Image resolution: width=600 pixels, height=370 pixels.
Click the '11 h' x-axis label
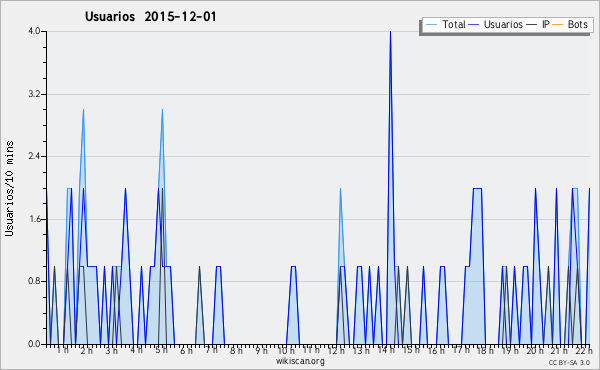coord(311,350)
